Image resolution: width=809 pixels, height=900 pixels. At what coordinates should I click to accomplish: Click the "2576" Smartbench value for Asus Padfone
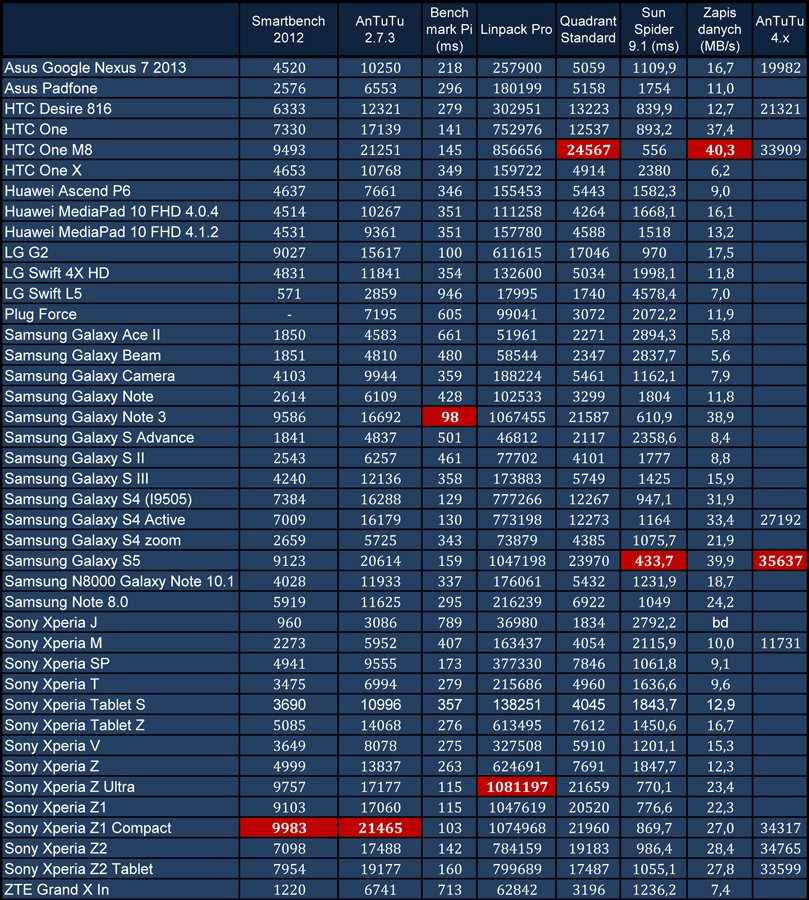(x=289, y=88)
